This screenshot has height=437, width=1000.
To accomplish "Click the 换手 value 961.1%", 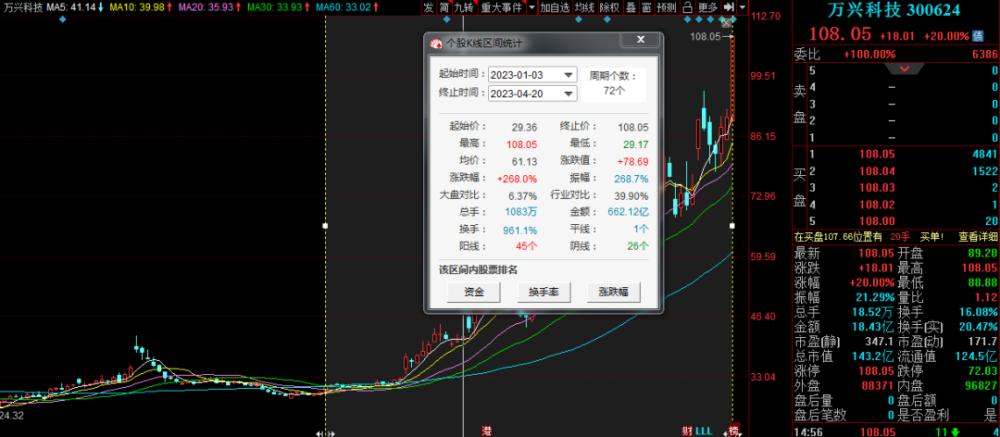I will 520,230.
